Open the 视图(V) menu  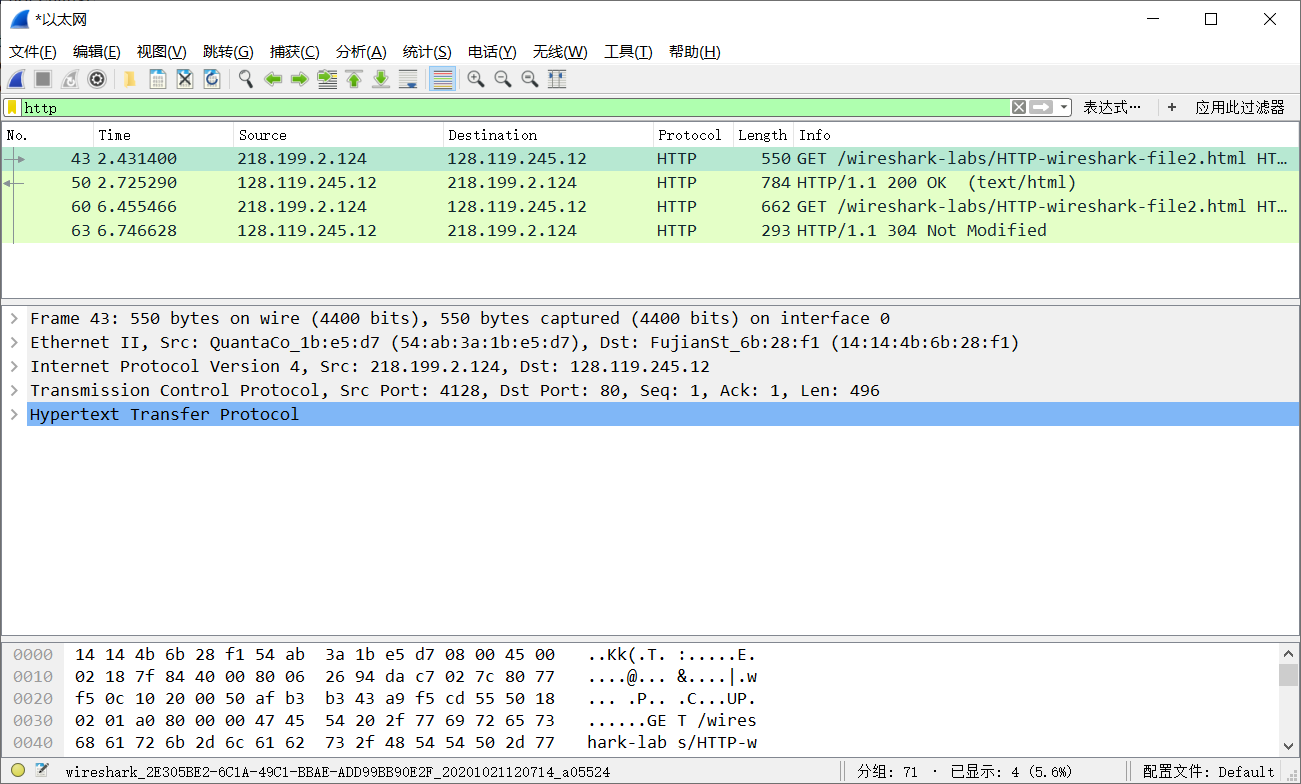(x=161, y=52)
